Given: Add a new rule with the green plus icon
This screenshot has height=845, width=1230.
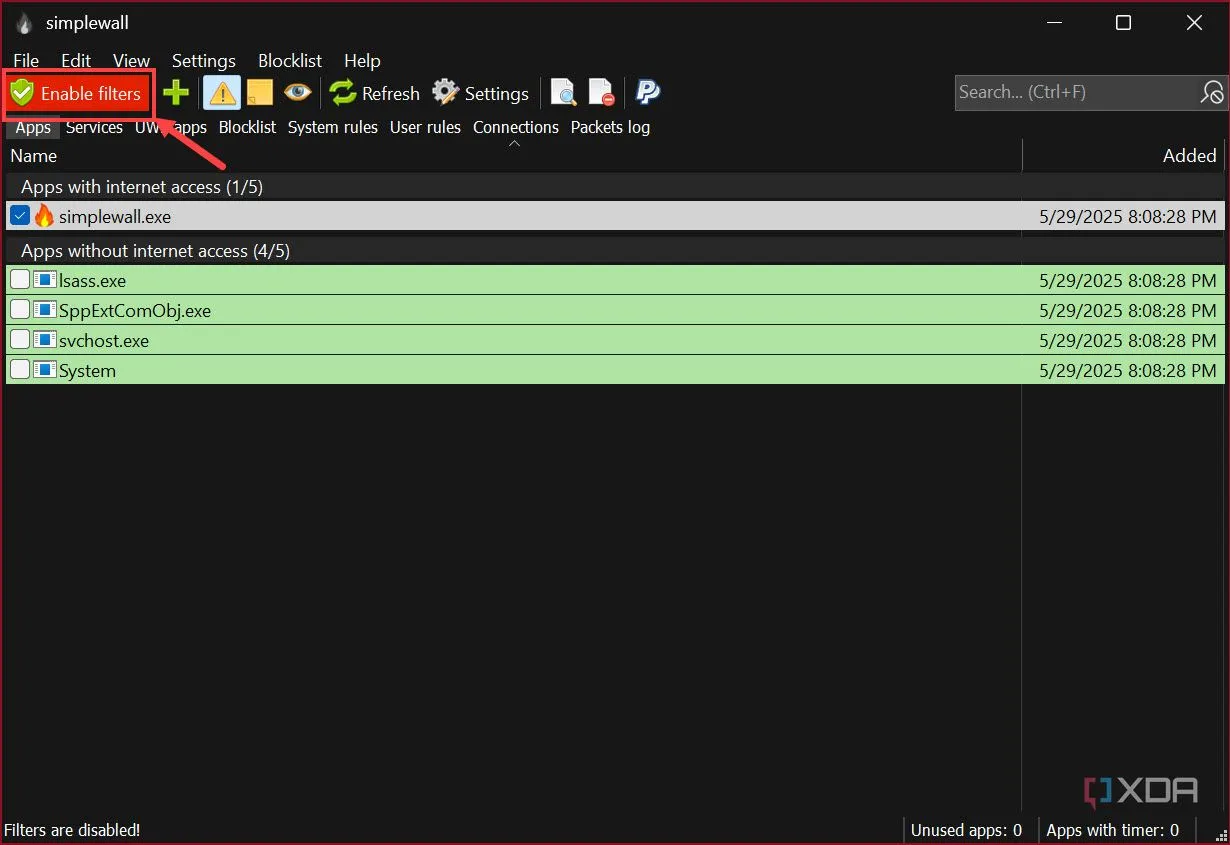Looking at the screenshot, I should coord(176,93).
